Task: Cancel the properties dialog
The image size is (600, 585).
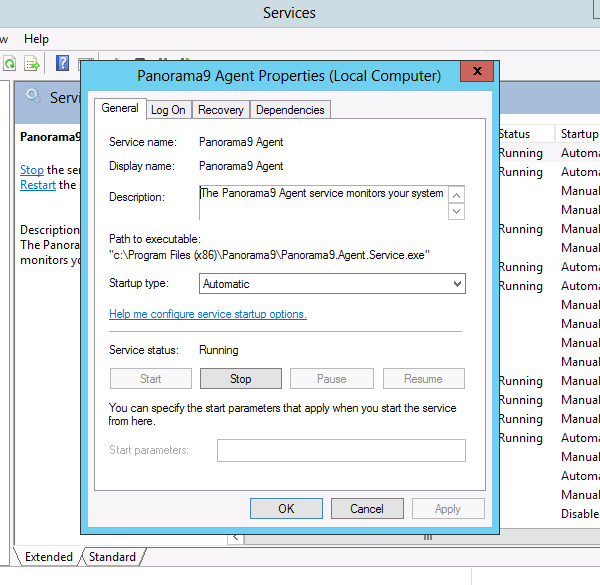Action: point(367,508)
